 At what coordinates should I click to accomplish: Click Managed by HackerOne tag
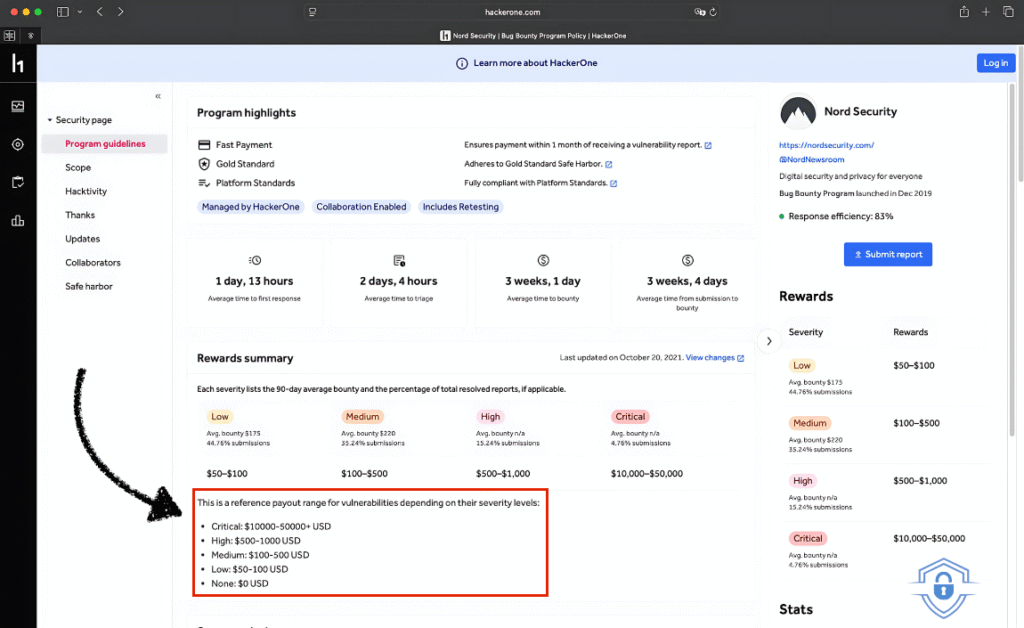click(x=251, y=207)
